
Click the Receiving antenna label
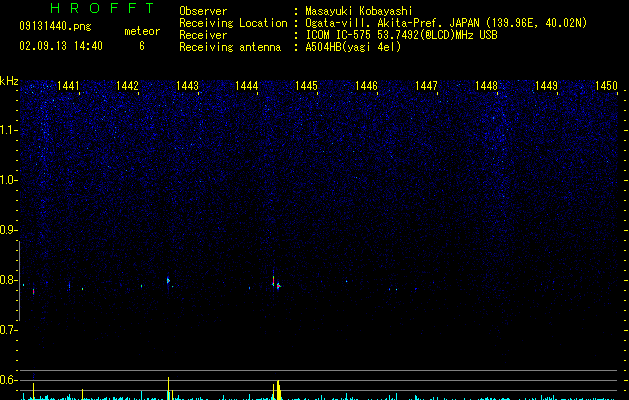point(230,47)
